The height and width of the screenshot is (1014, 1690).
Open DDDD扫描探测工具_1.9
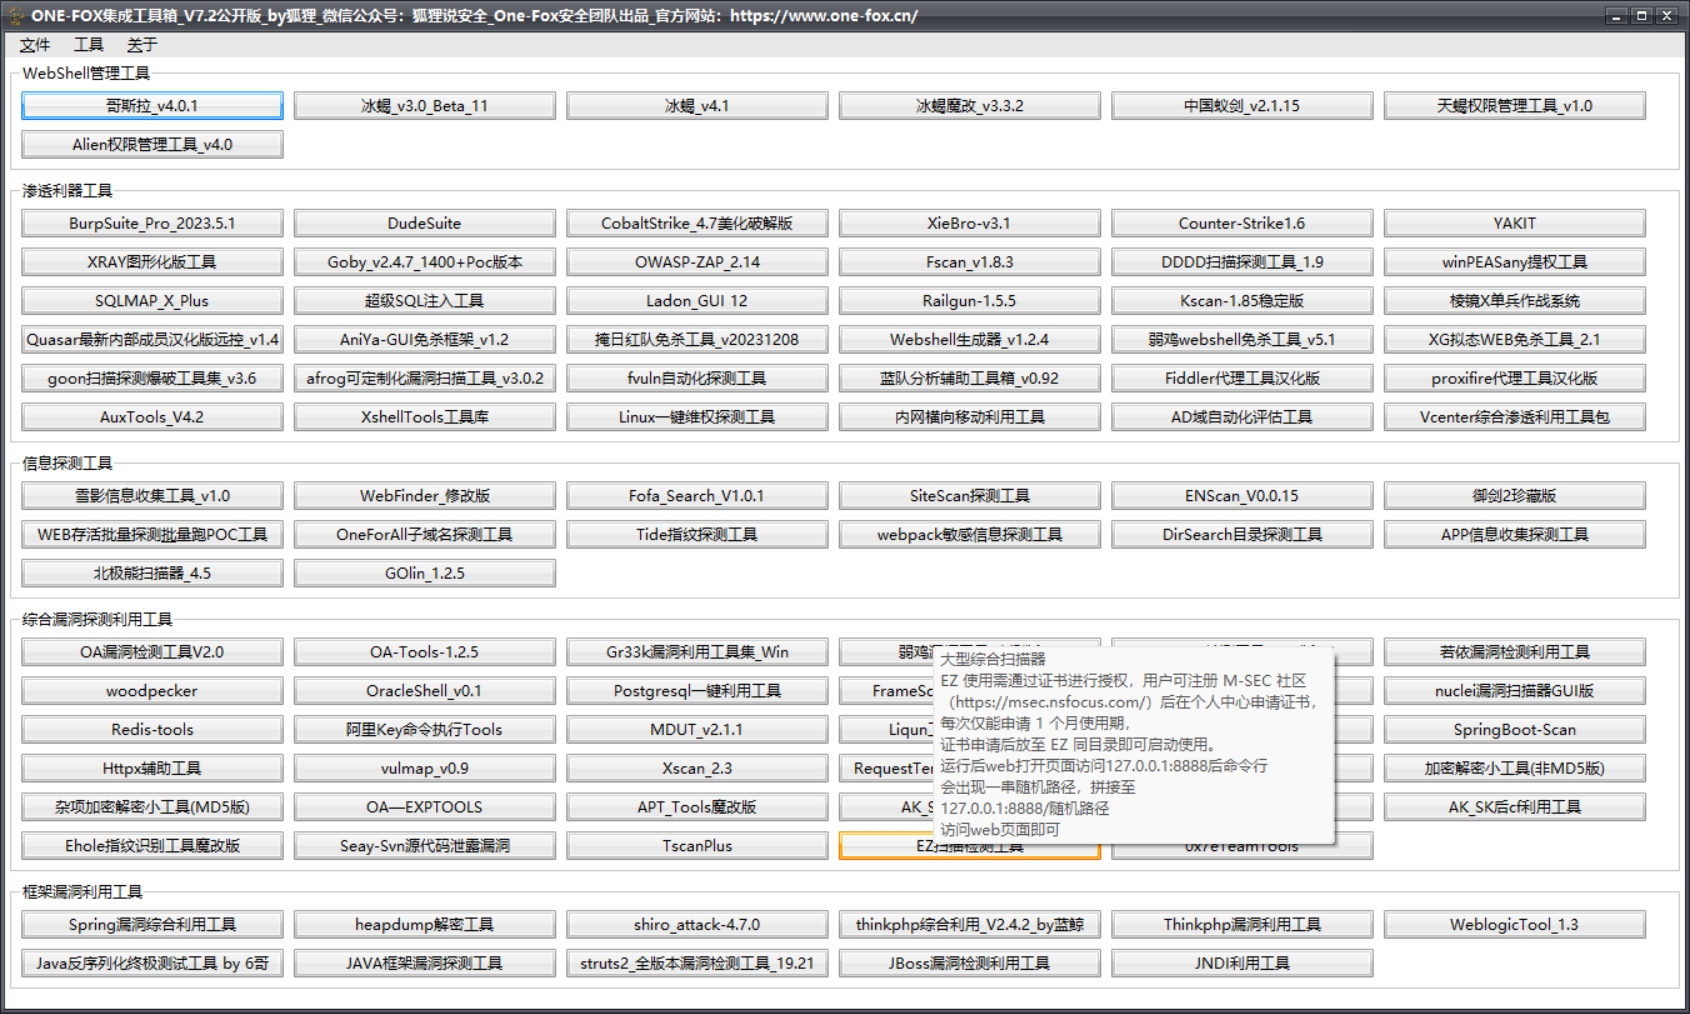click(1242, 262)
